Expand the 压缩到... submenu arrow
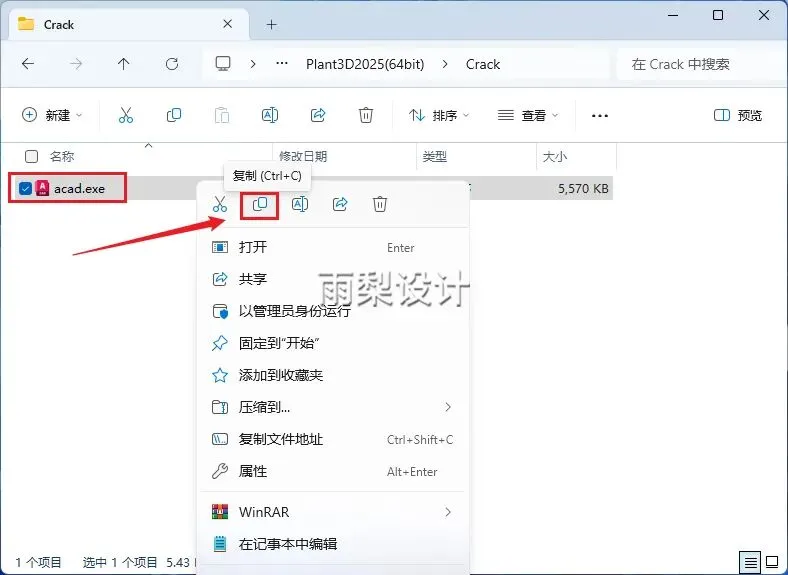Viewport: 788px width, 575px height. [x=448, y=407]
